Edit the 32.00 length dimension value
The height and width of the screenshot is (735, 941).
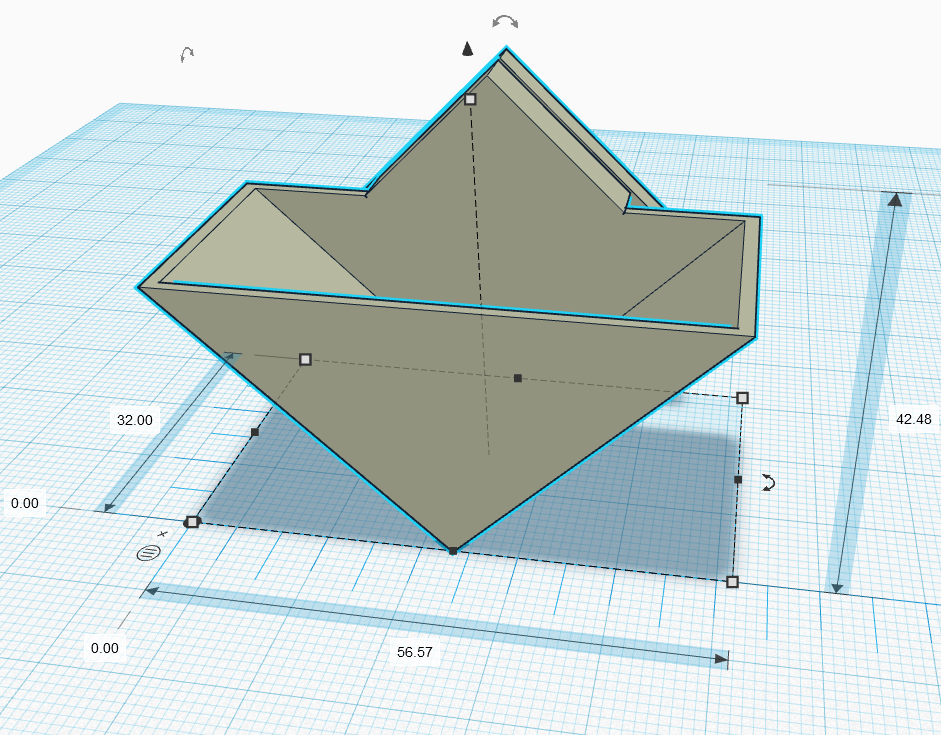[x=134, y=420]
